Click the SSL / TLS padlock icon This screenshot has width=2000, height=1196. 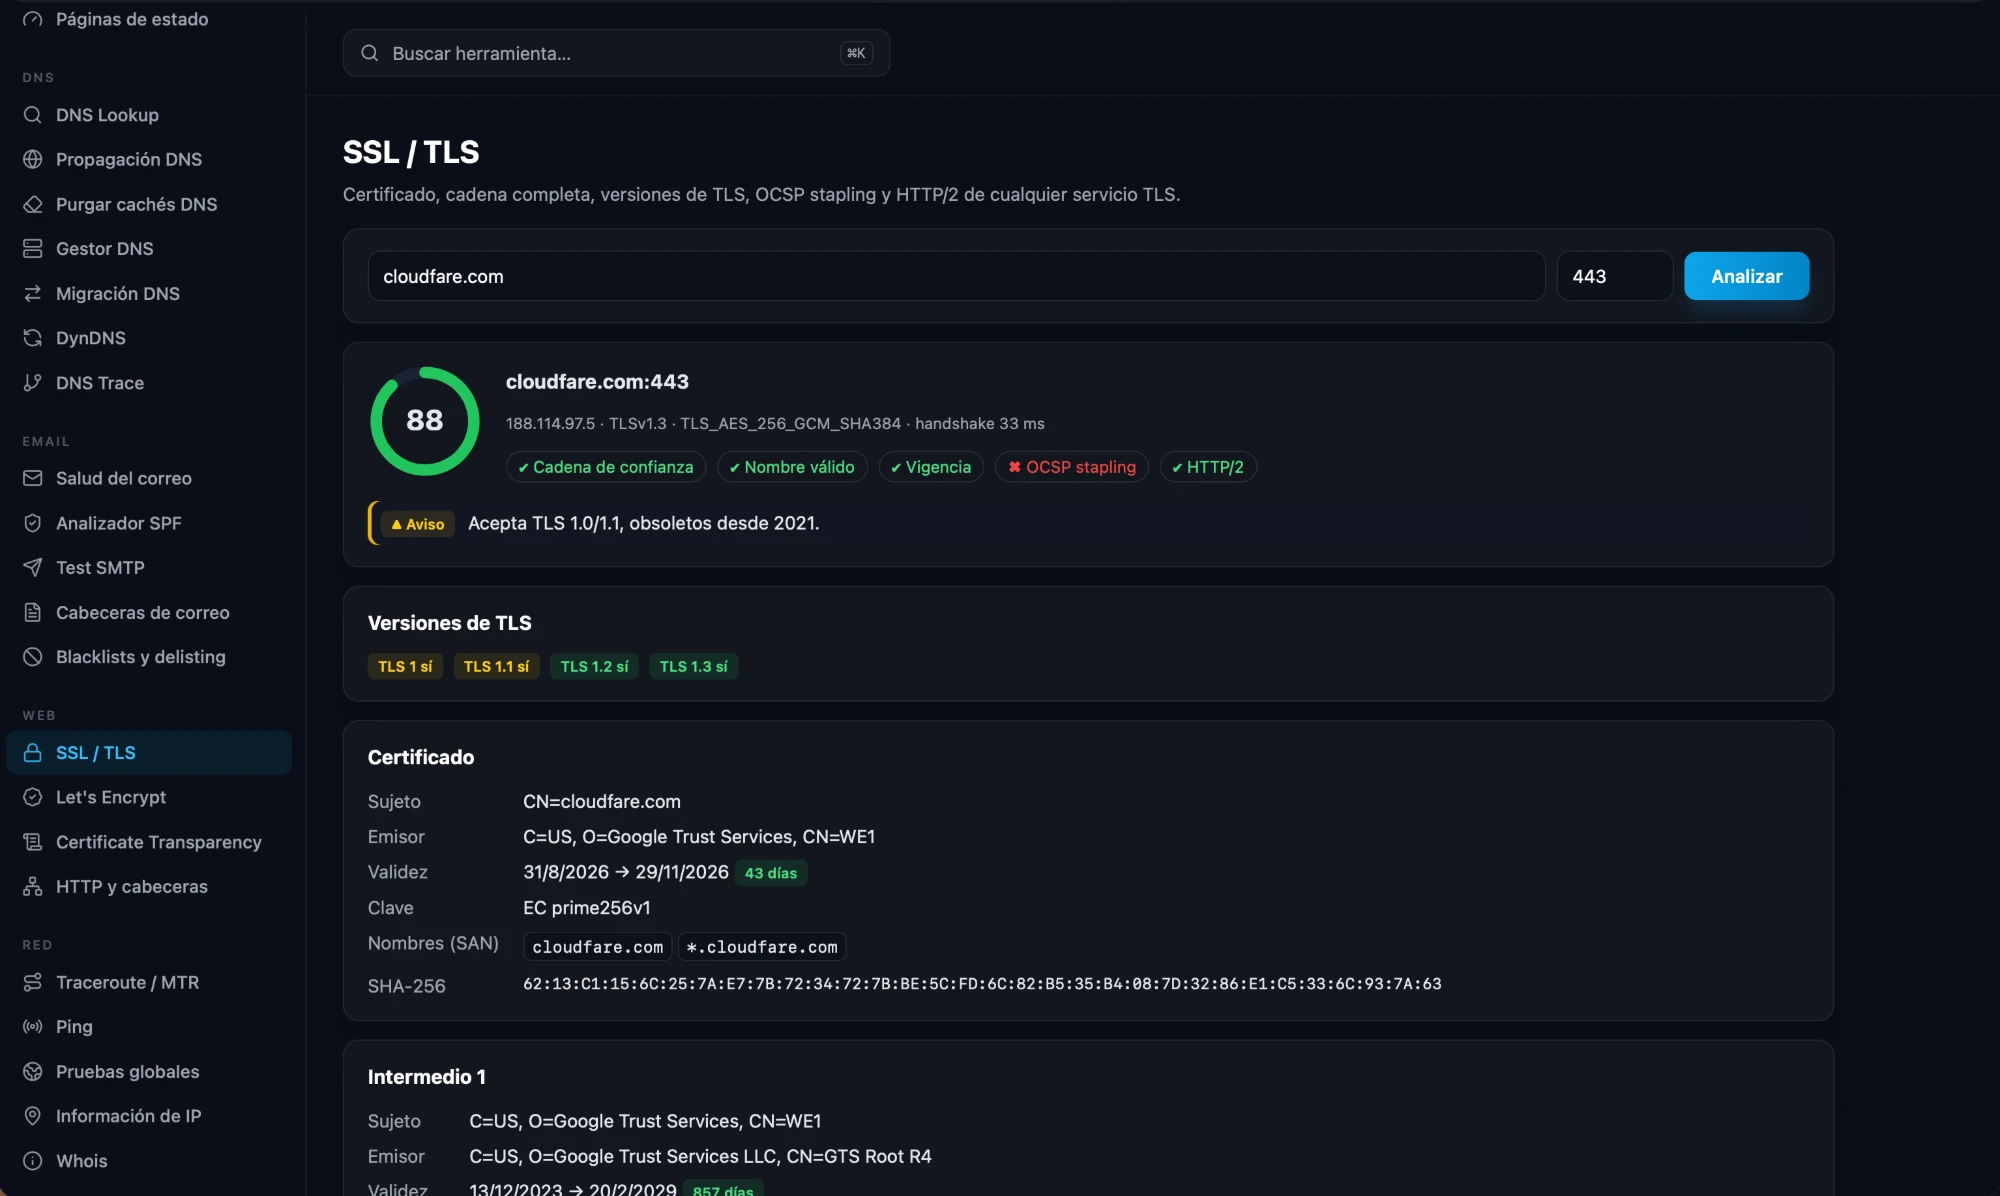coord(33,752)
